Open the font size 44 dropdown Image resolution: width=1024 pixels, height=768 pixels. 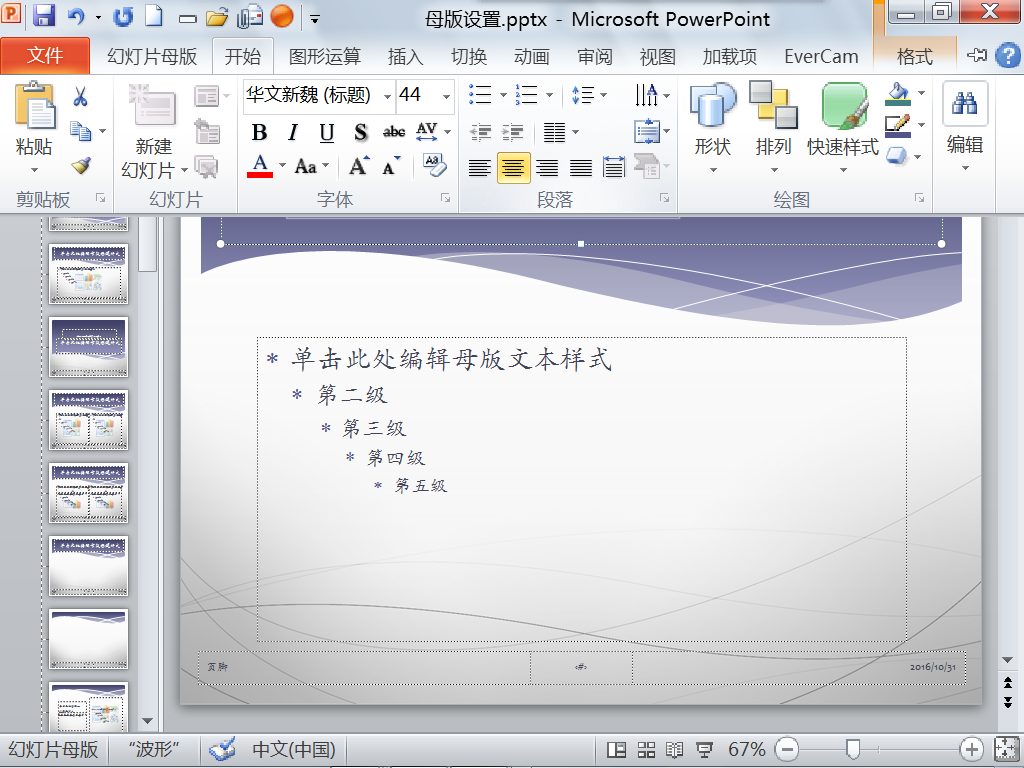pos(447,96)
